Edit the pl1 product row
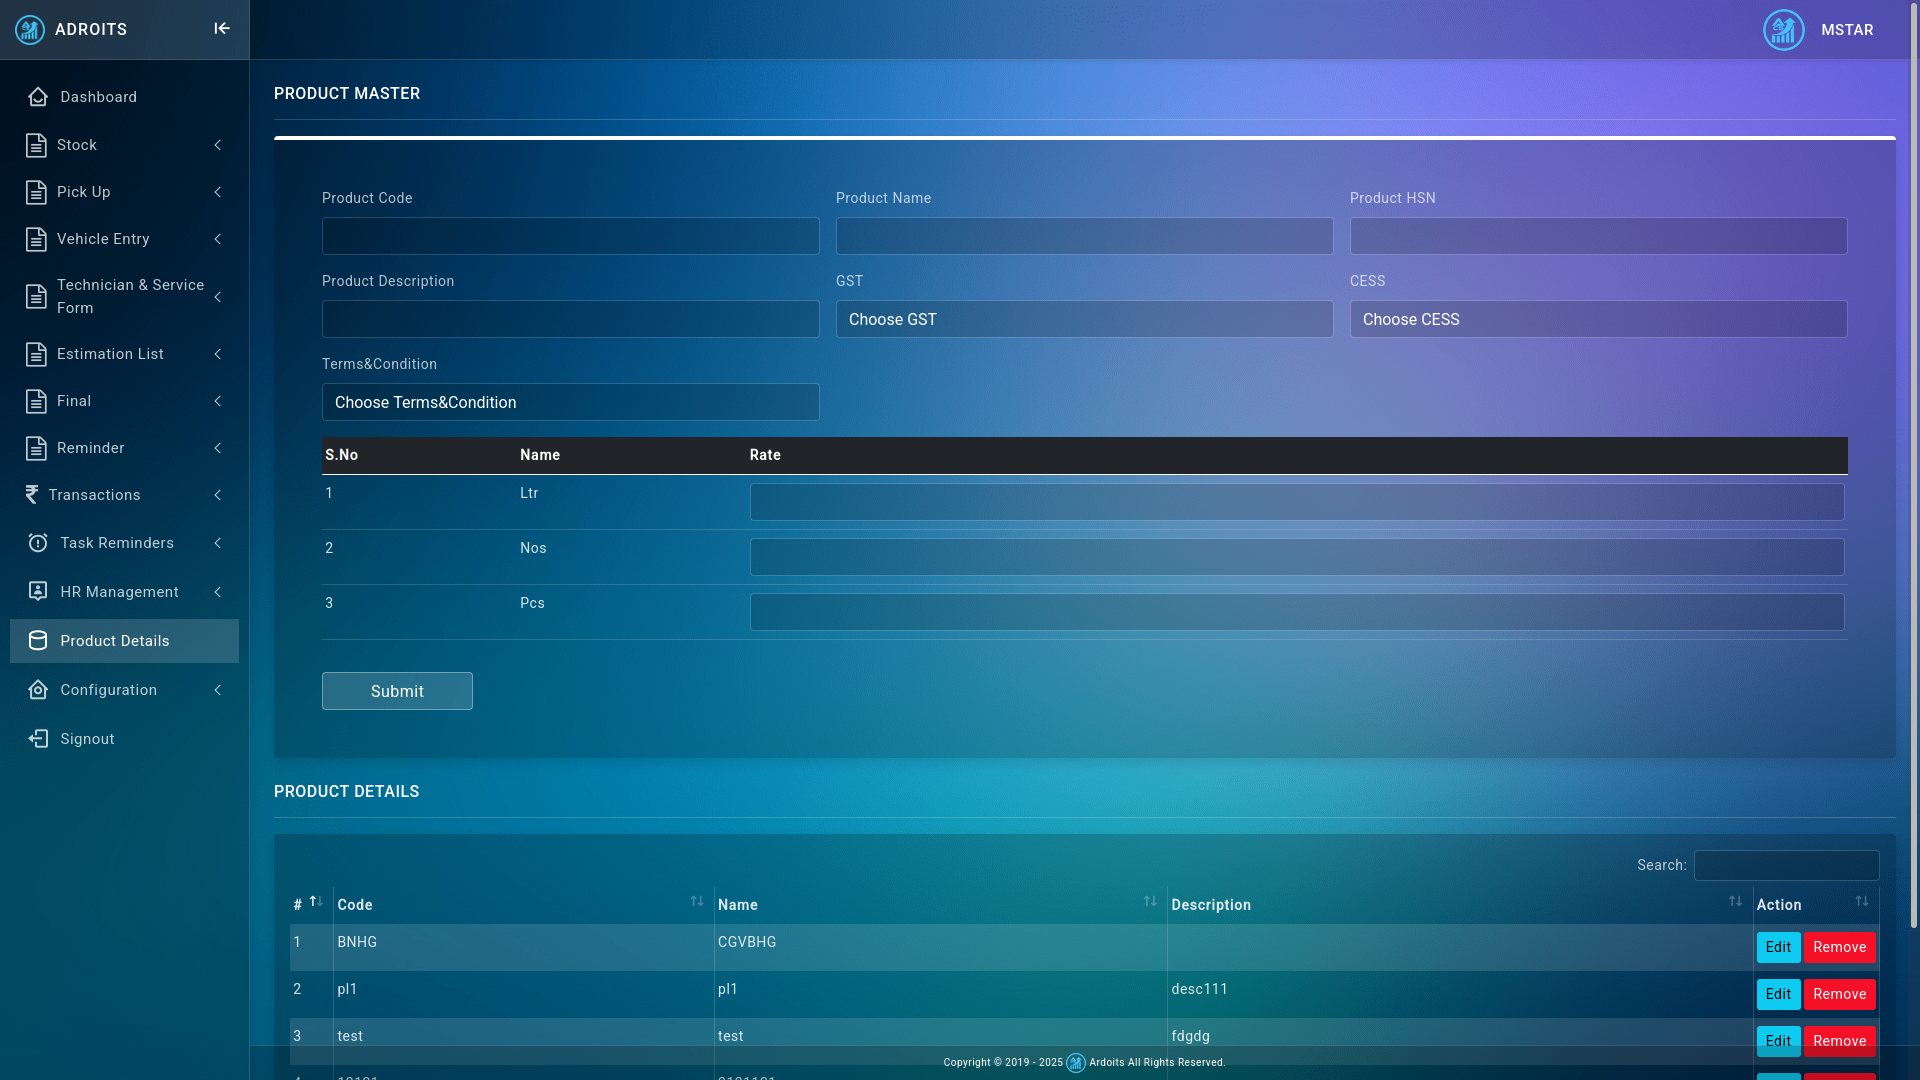Image resolution: width=1920 pixels, height=1080 pixels. pos(1778,994)
